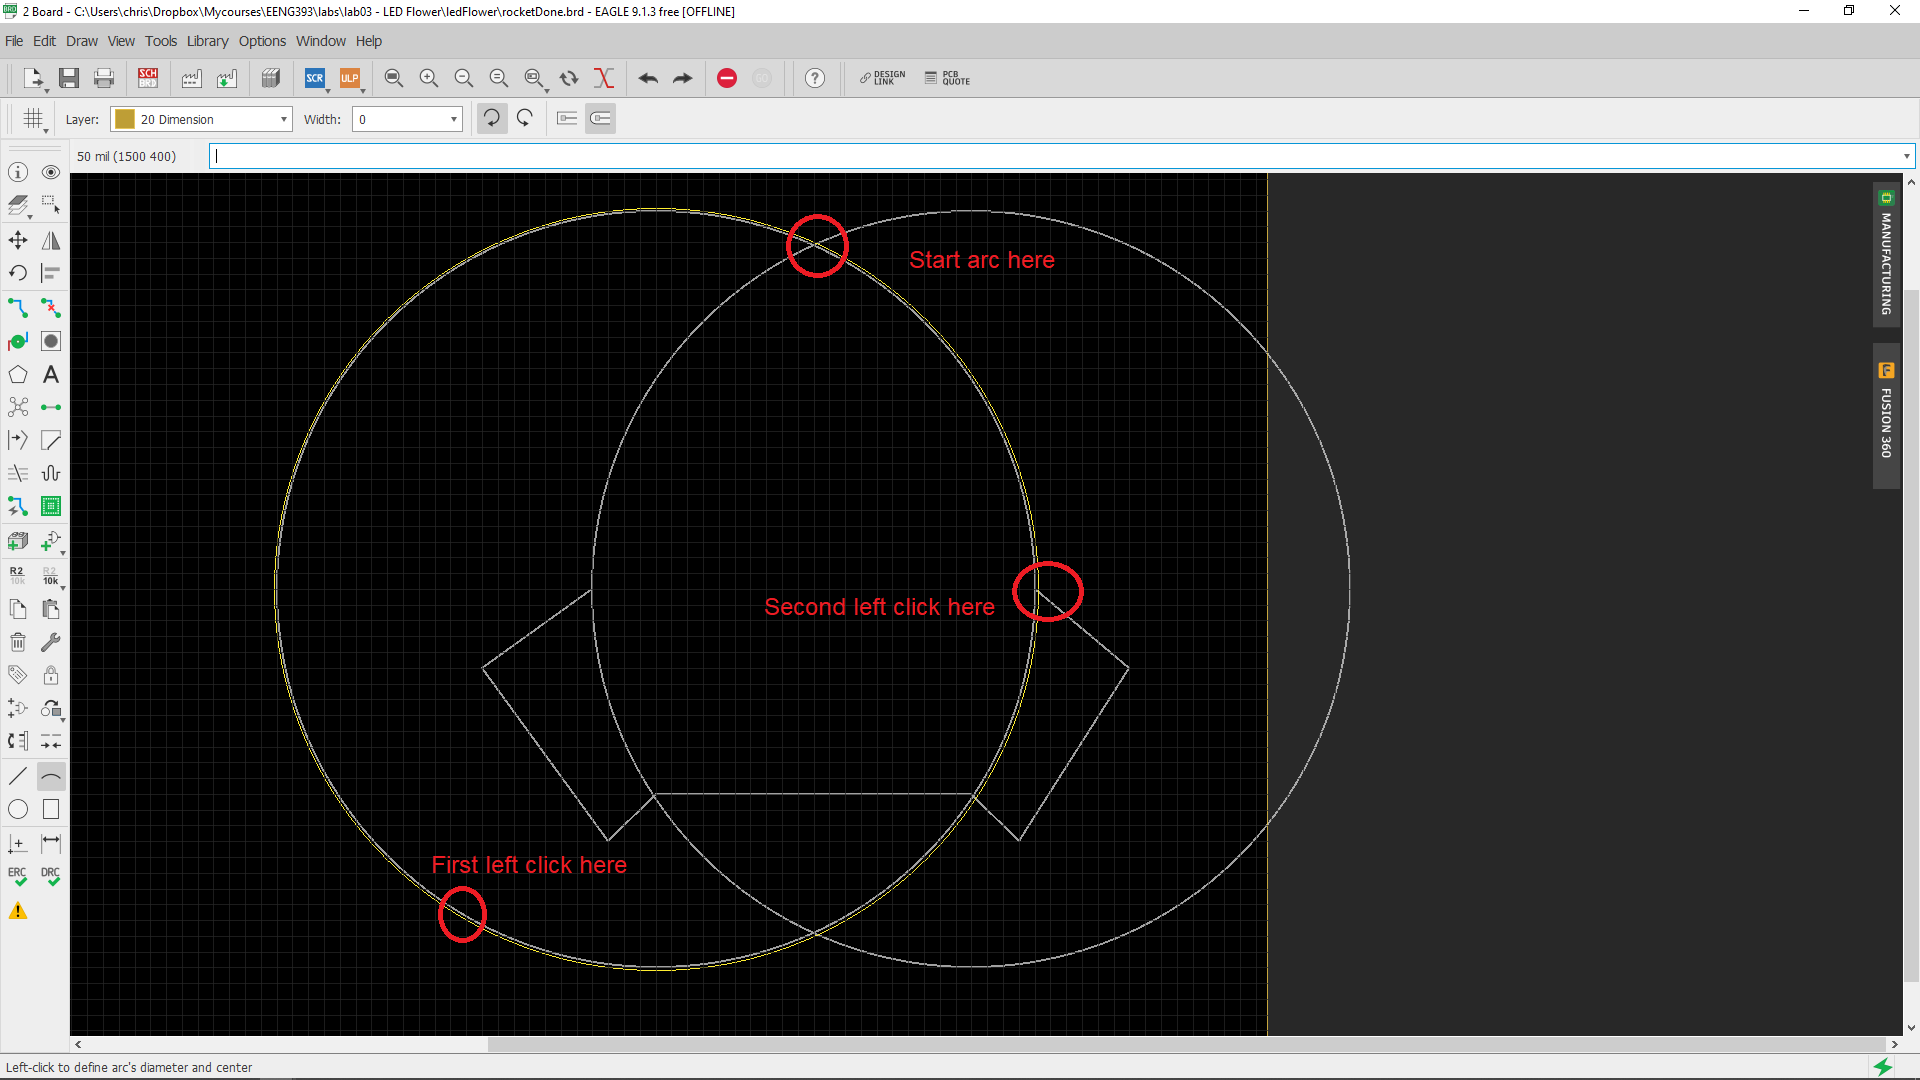Select the Circle draw tool
Screen dimensions: 1920x1080
tap(18, 809)
